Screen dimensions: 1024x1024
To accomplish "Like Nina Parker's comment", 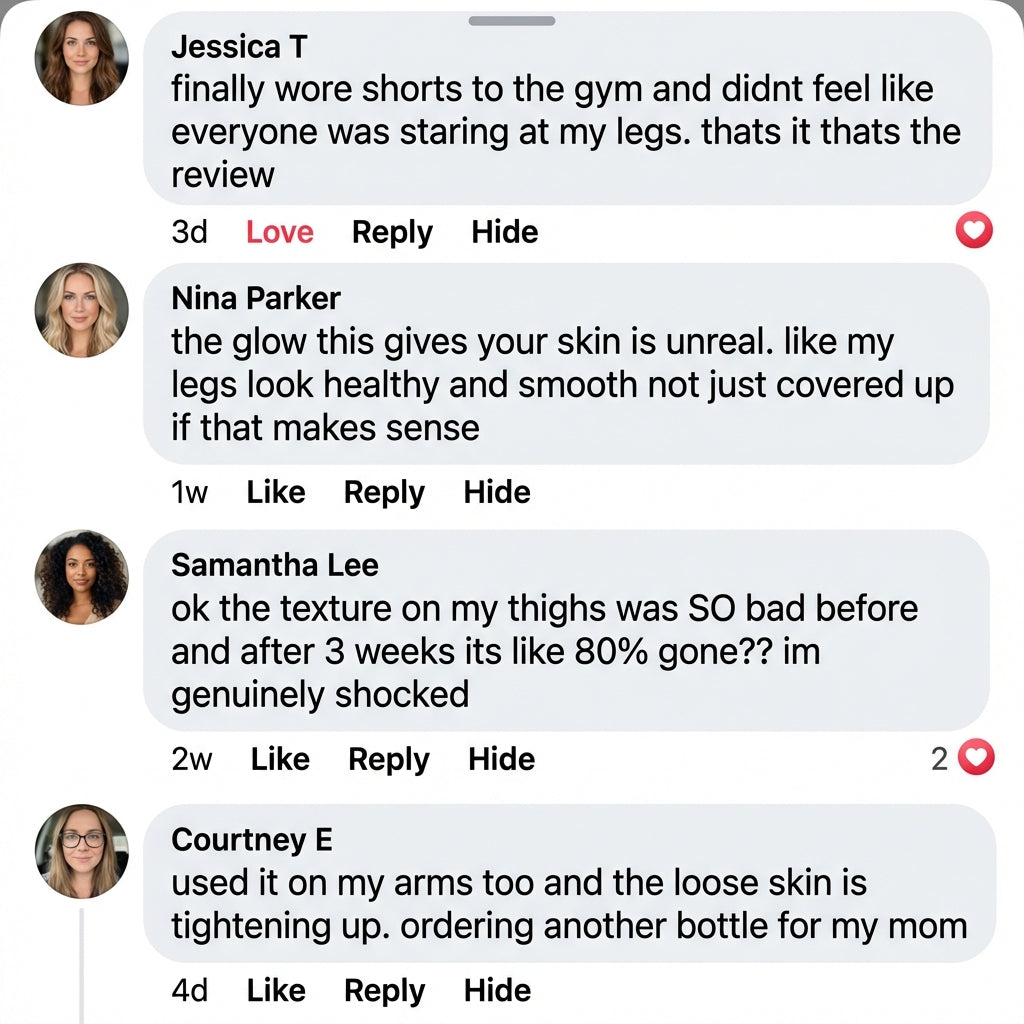I will tap(276, 492).
